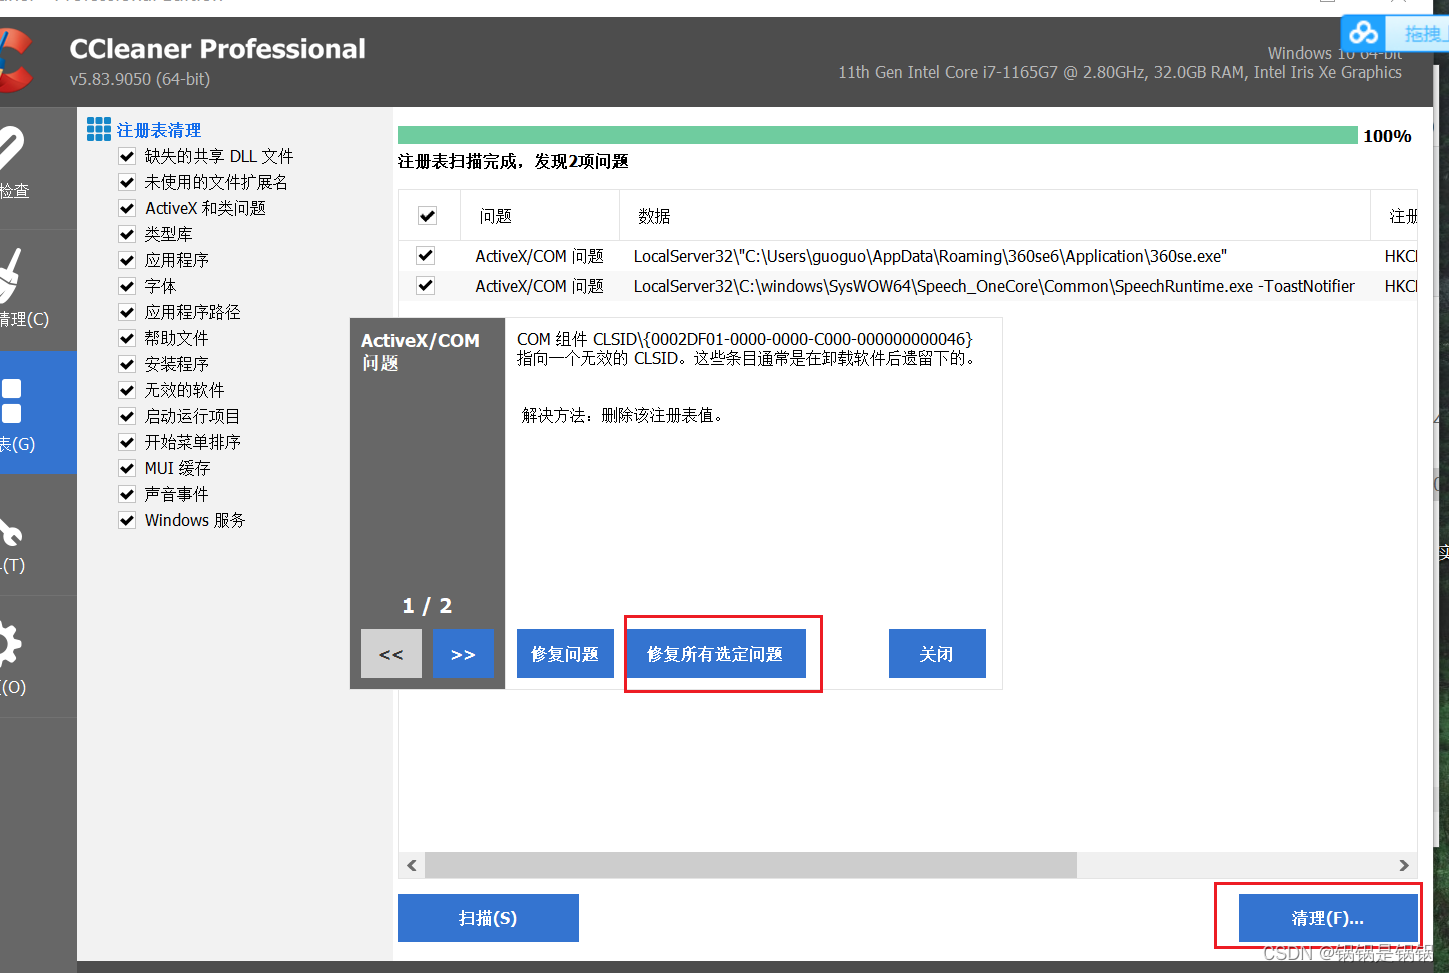
Task: Click the 注册表扫描完成，发现2项问题 status text
Action: click(513, 162)
